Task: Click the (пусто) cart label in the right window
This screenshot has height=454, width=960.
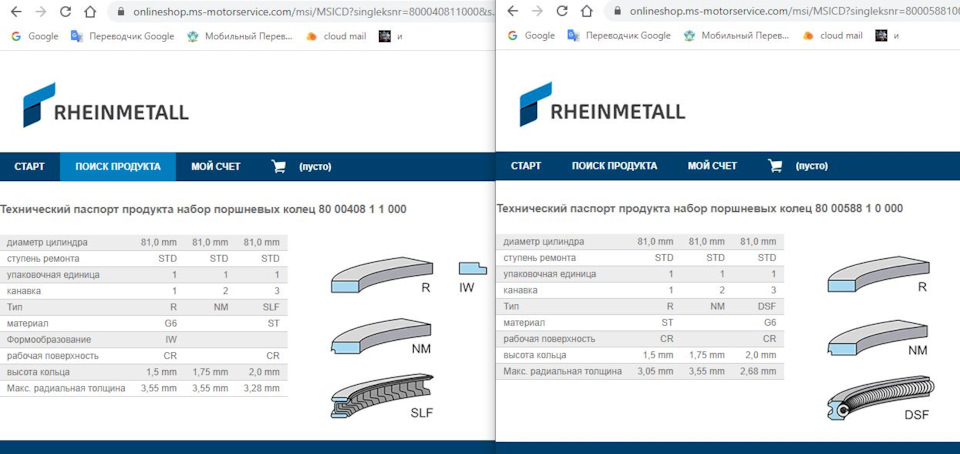Action: (812, 166)
